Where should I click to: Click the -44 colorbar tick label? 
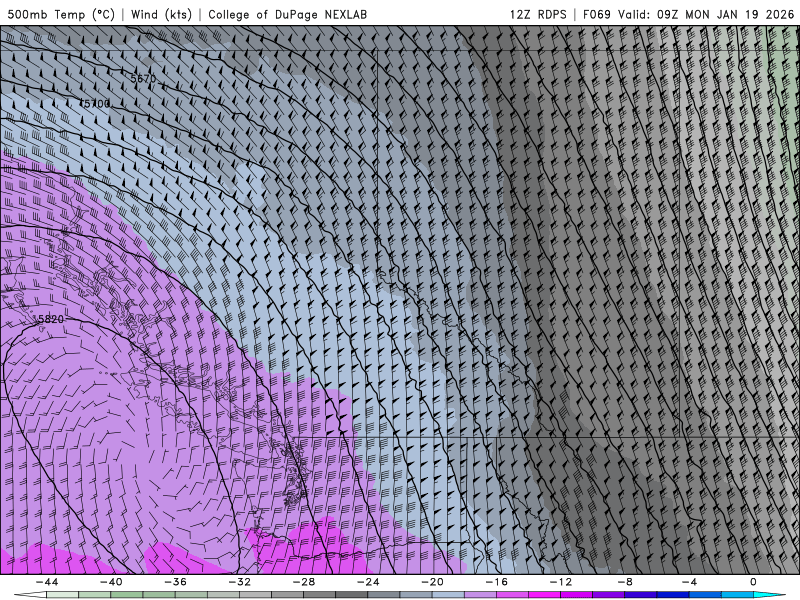47,582
